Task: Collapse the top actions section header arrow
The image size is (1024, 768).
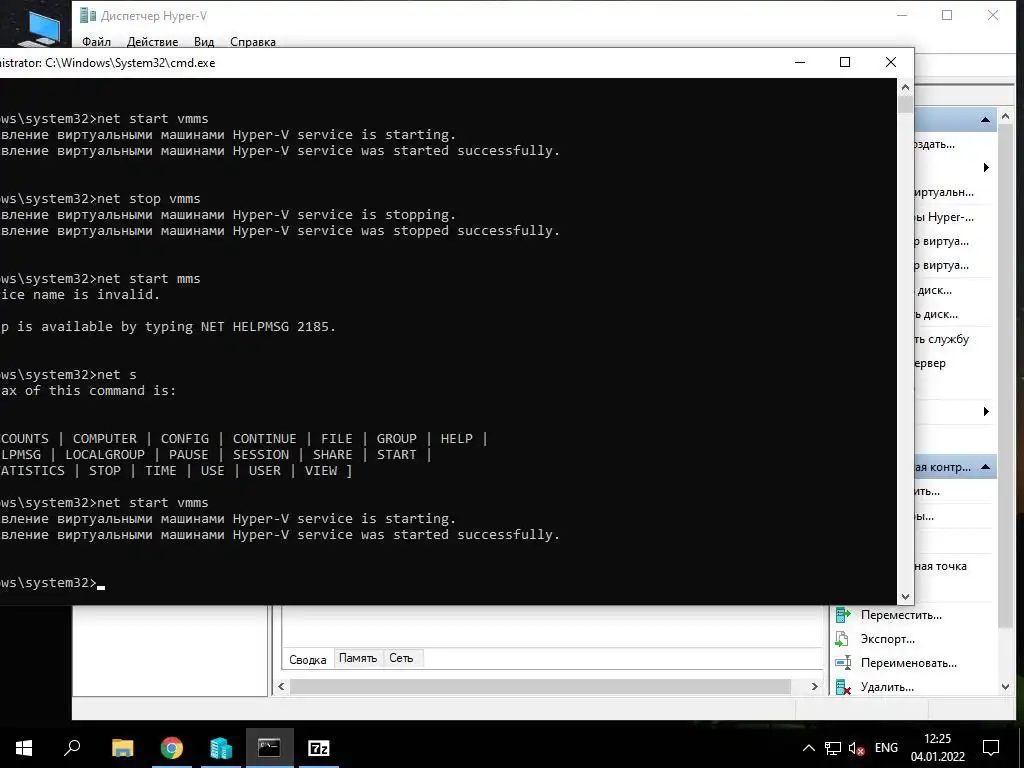Action: pyautogui.click(x=985, y=120)
